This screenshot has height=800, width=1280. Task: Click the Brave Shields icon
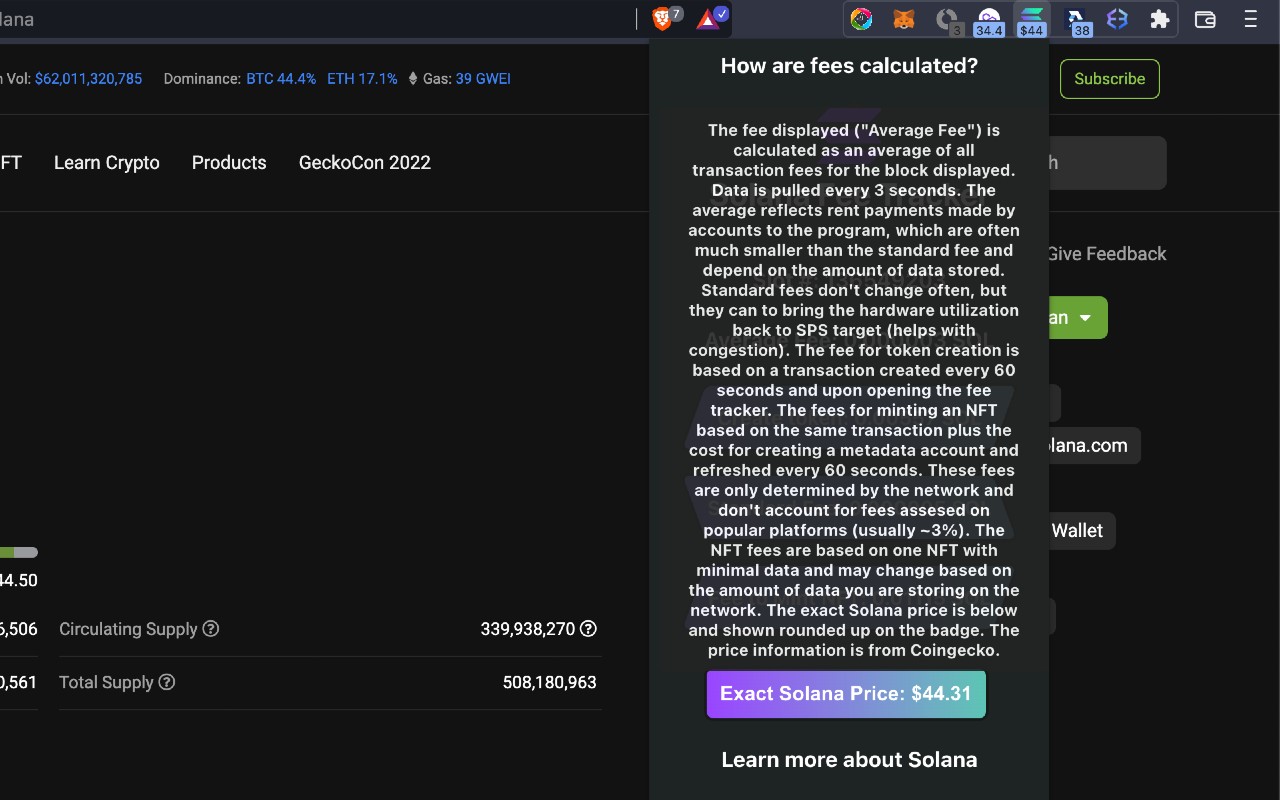coord(662,18)
